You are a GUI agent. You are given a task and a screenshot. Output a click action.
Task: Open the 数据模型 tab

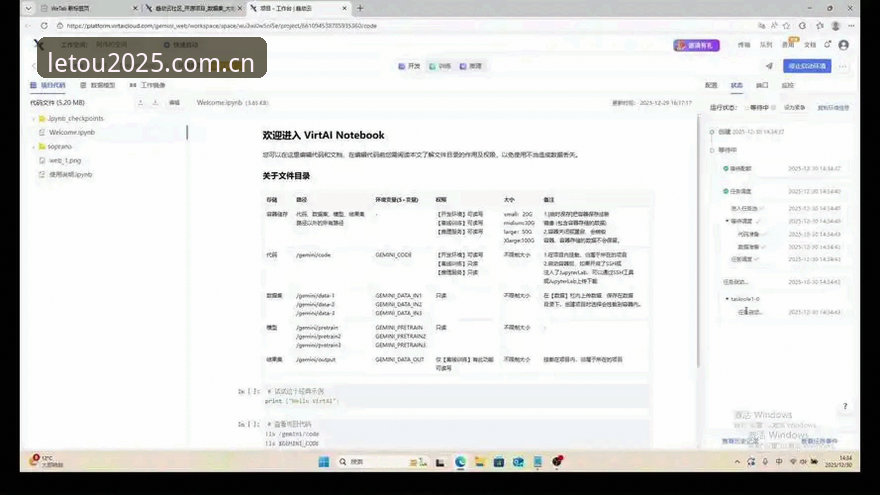tap(98, 85)
